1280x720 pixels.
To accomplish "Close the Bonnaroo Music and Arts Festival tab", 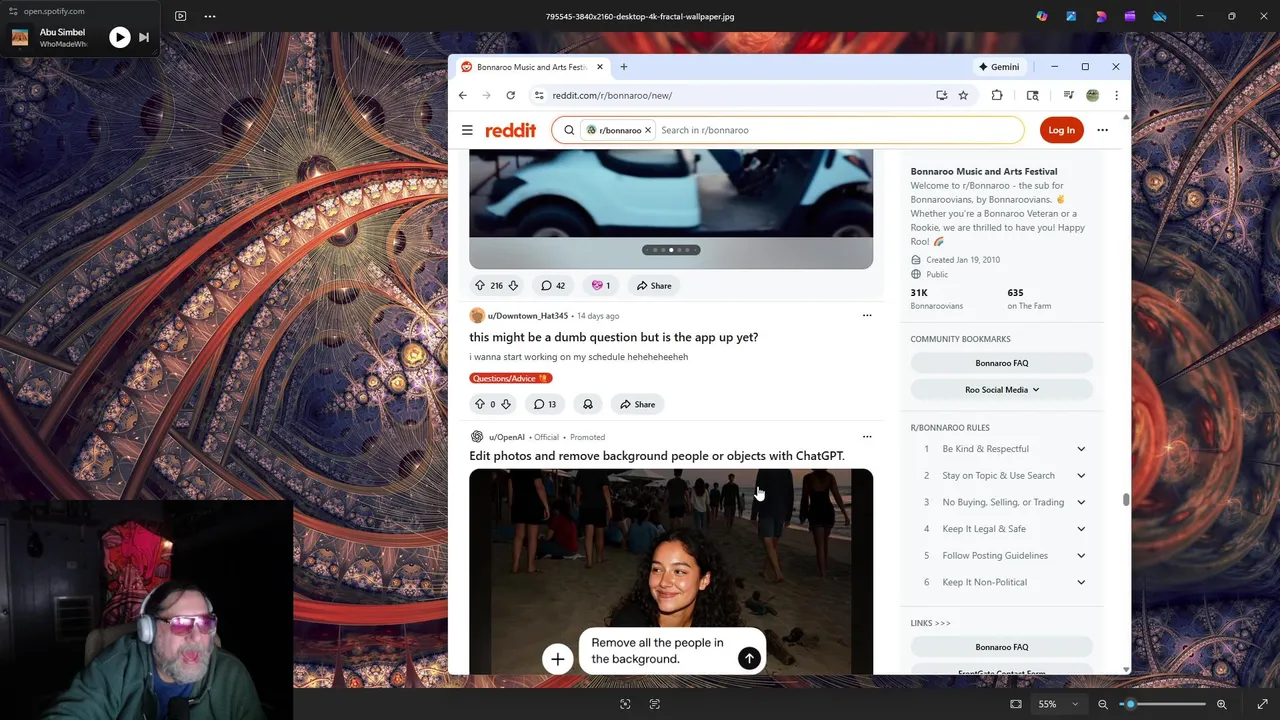I will pos(600,67).
